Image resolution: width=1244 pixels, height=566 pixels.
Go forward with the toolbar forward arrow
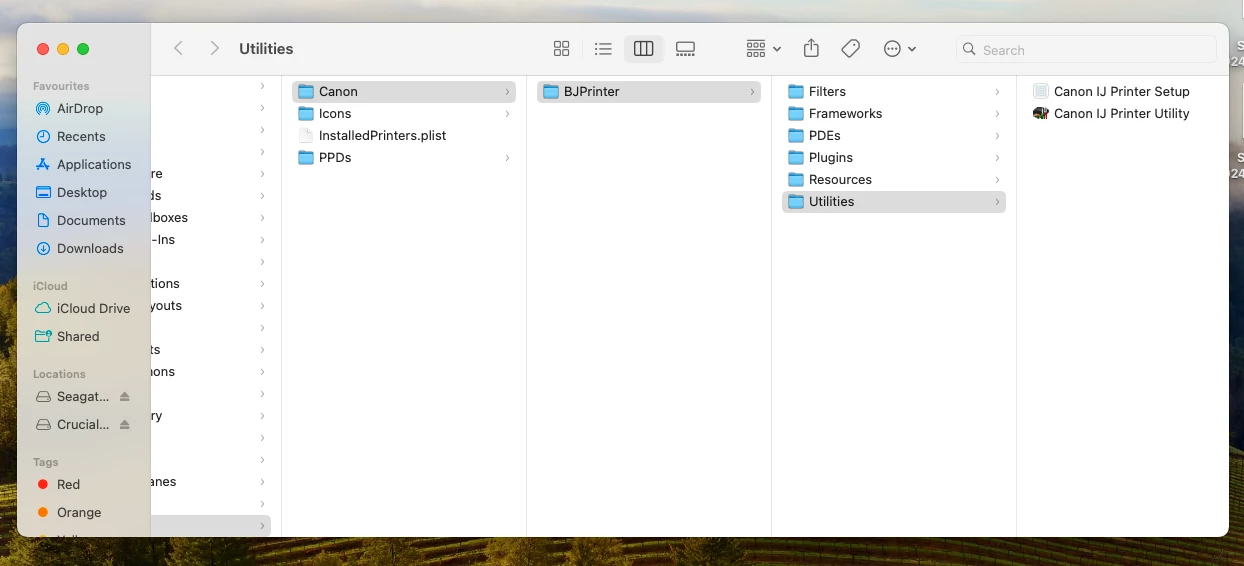214,48
